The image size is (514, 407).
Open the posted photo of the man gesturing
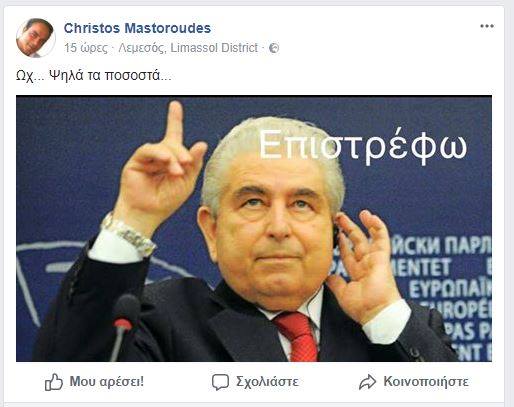pyautogui.click(x=254, y=229)
